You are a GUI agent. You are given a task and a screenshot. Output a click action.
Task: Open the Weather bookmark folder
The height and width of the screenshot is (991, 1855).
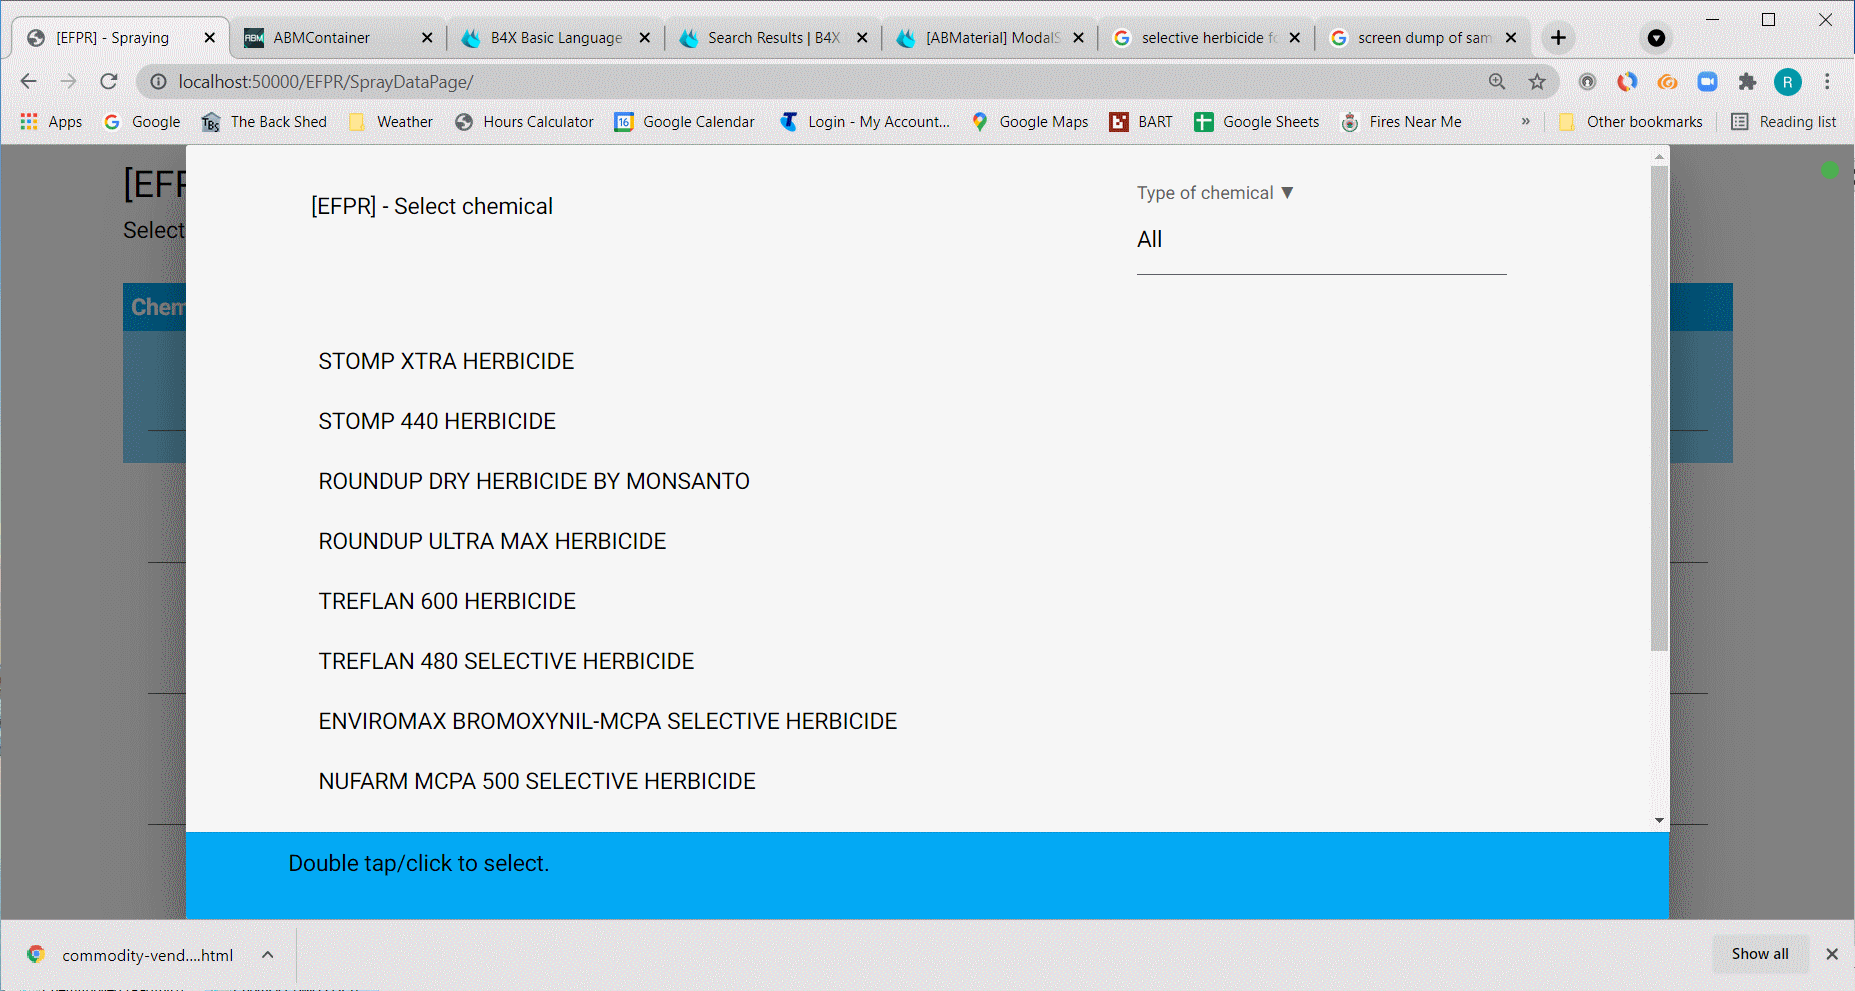pos(390,121)
